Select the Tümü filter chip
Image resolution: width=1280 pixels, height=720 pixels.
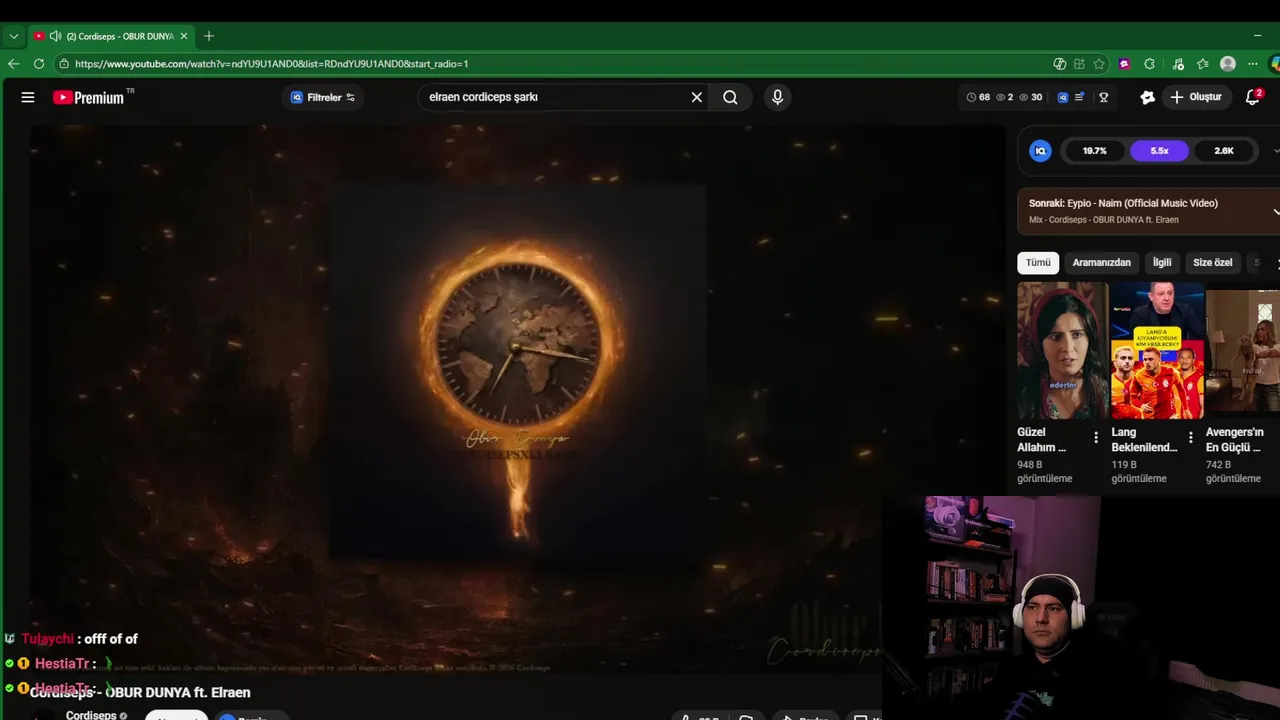pyautogui.click(x=1038, y=263)
